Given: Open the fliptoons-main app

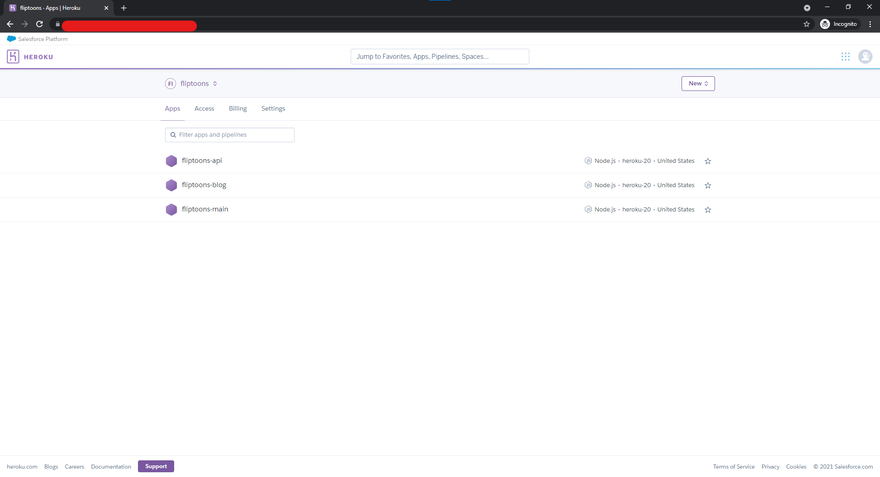Looking at the screenshot, I should (205, 209).
